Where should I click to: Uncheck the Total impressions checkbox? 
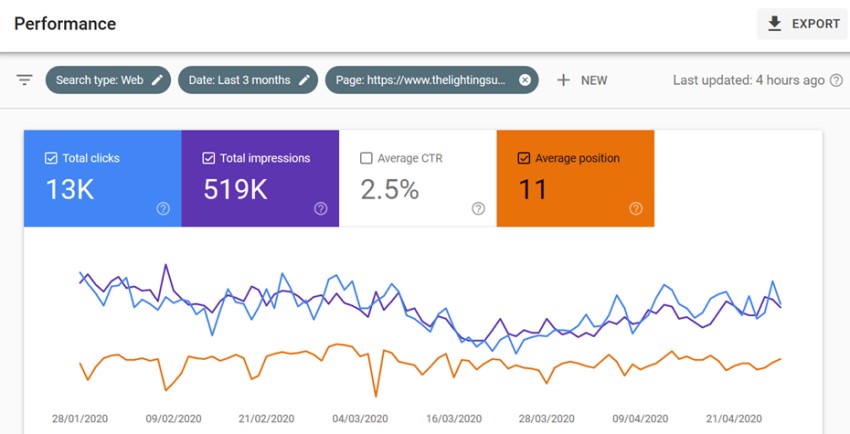click(208, 158)
